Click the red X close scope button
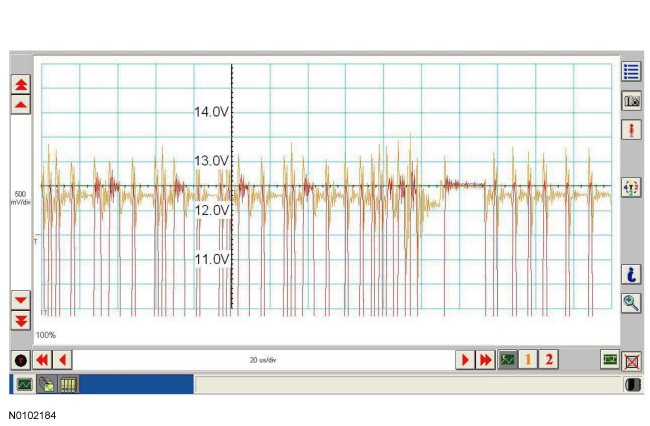 (631, 360)
